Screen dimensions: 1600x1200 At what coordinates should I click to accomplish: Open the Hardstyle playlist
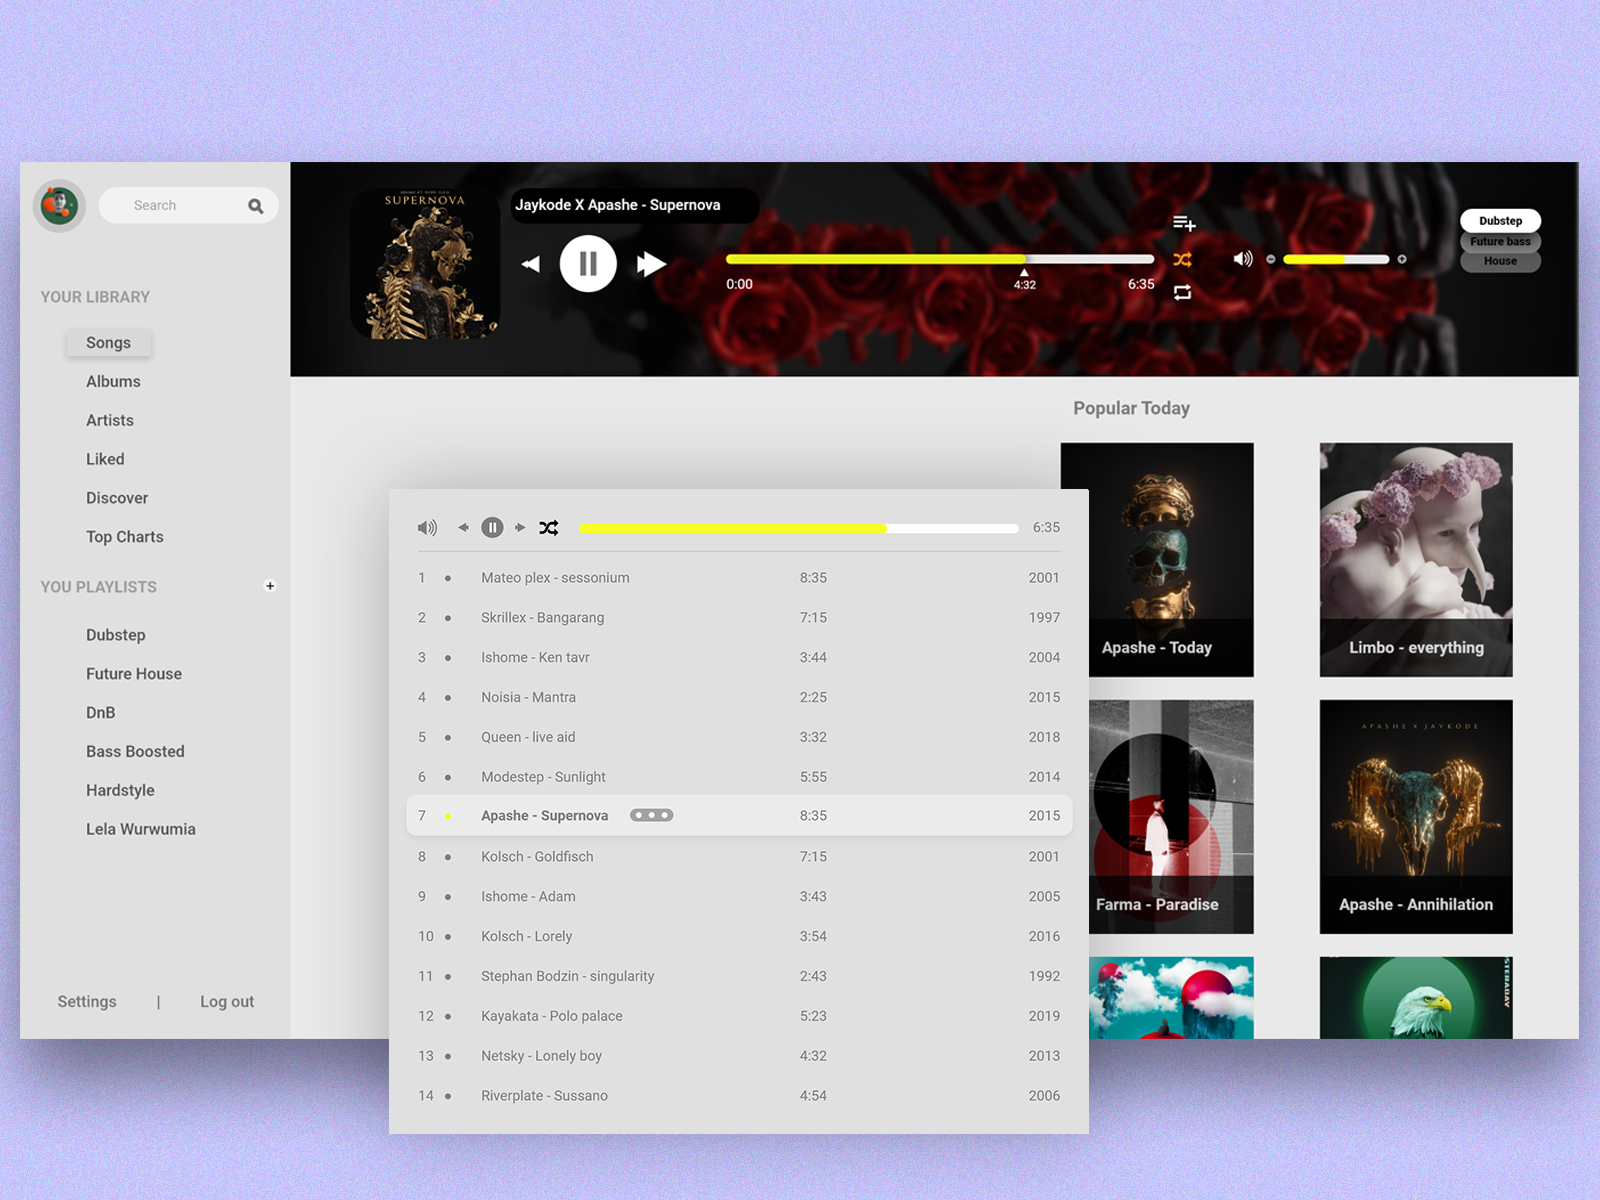[120, 790]
